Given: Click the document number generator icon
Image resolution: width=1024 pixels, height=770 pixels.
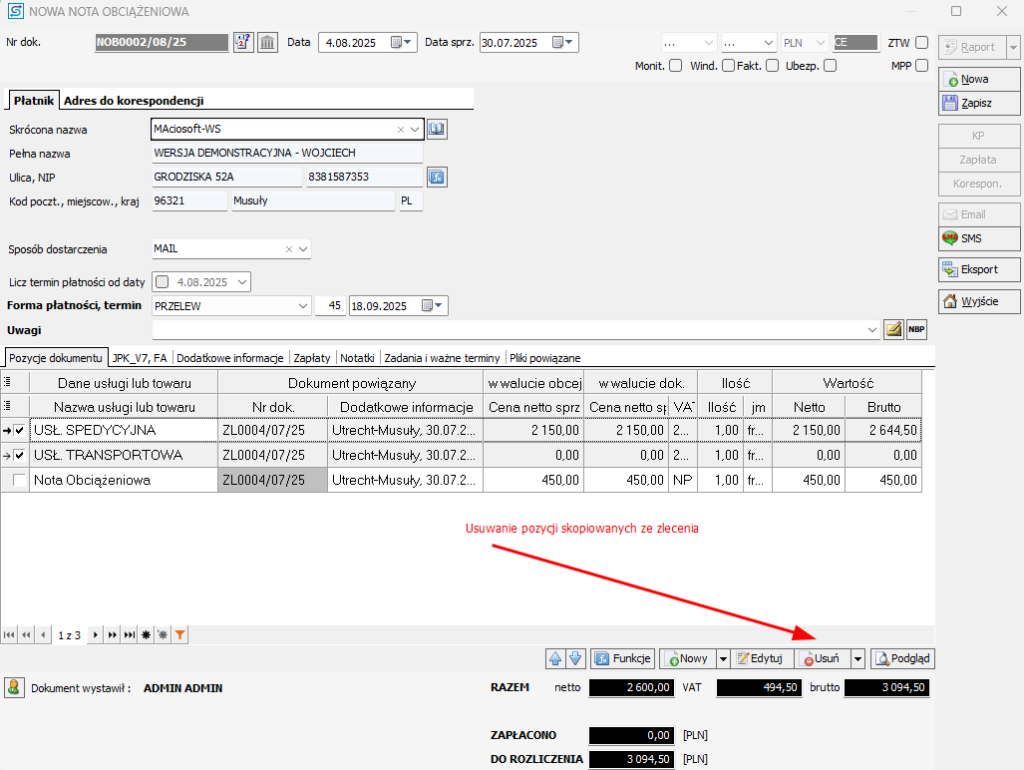Looking at the screenshot, I should tap(244, 42).
